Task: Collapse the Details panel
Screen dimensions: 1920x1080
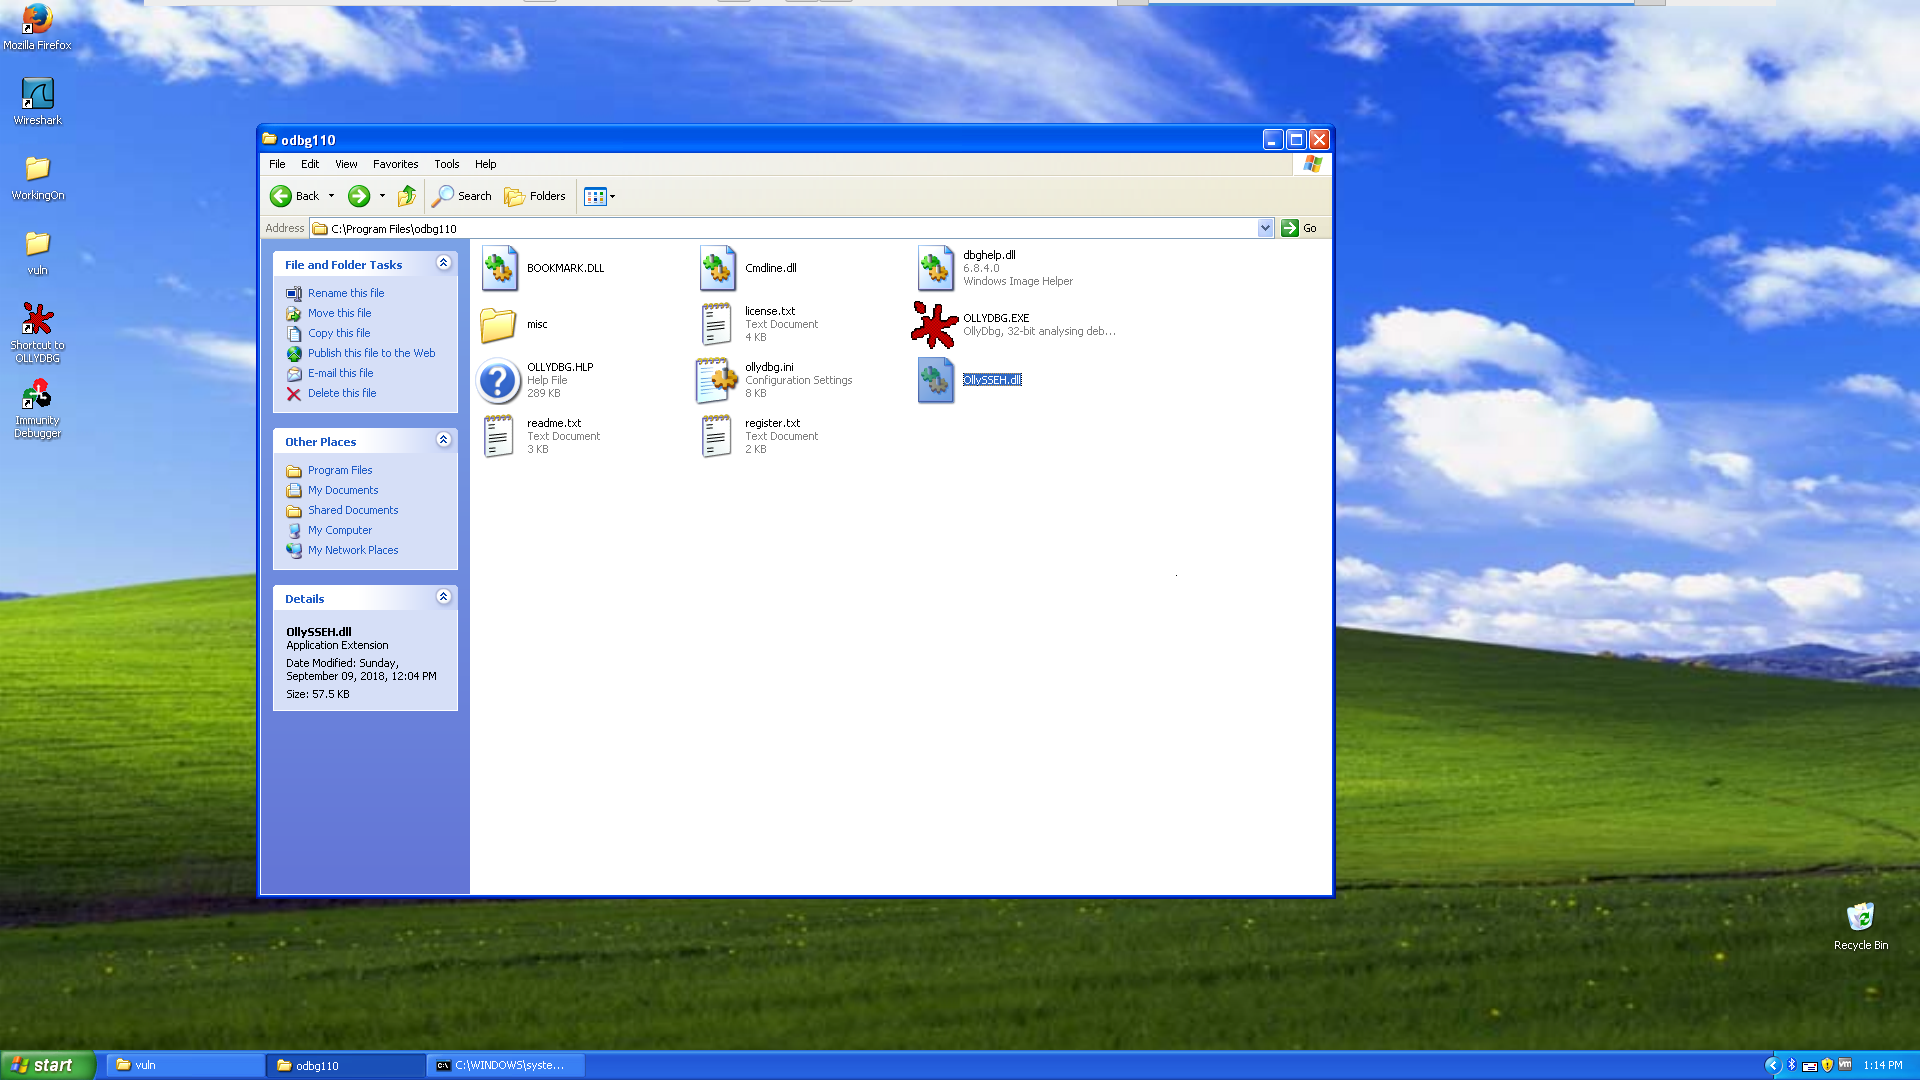Action: [x=443, y=597]
